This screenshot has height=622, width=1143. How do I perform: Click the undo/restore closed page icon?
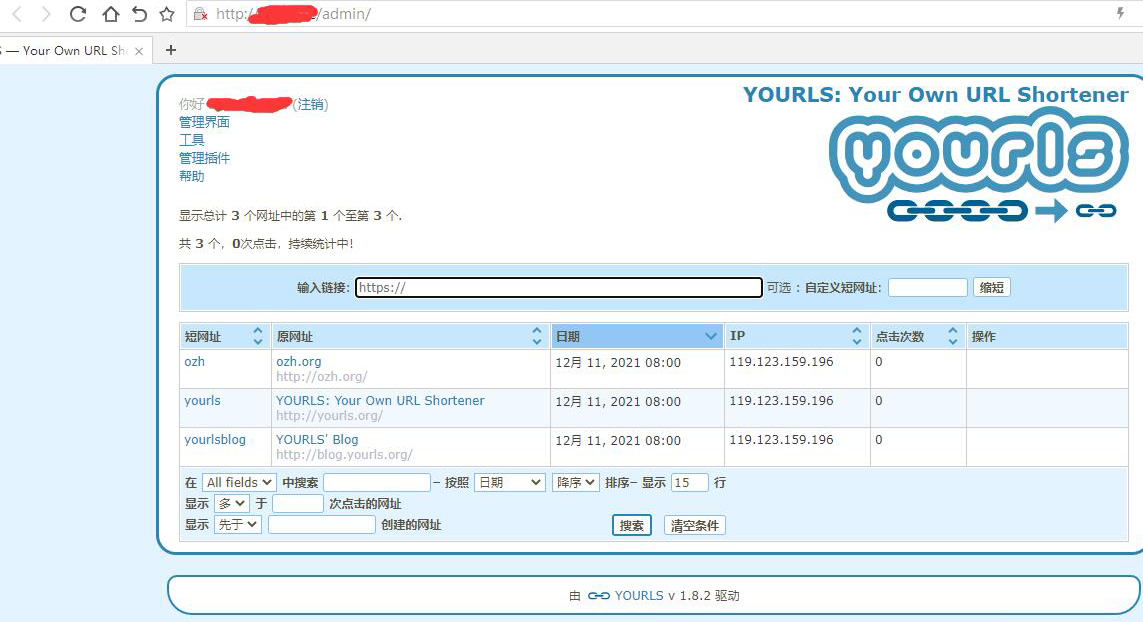click(x=139, y=14)
